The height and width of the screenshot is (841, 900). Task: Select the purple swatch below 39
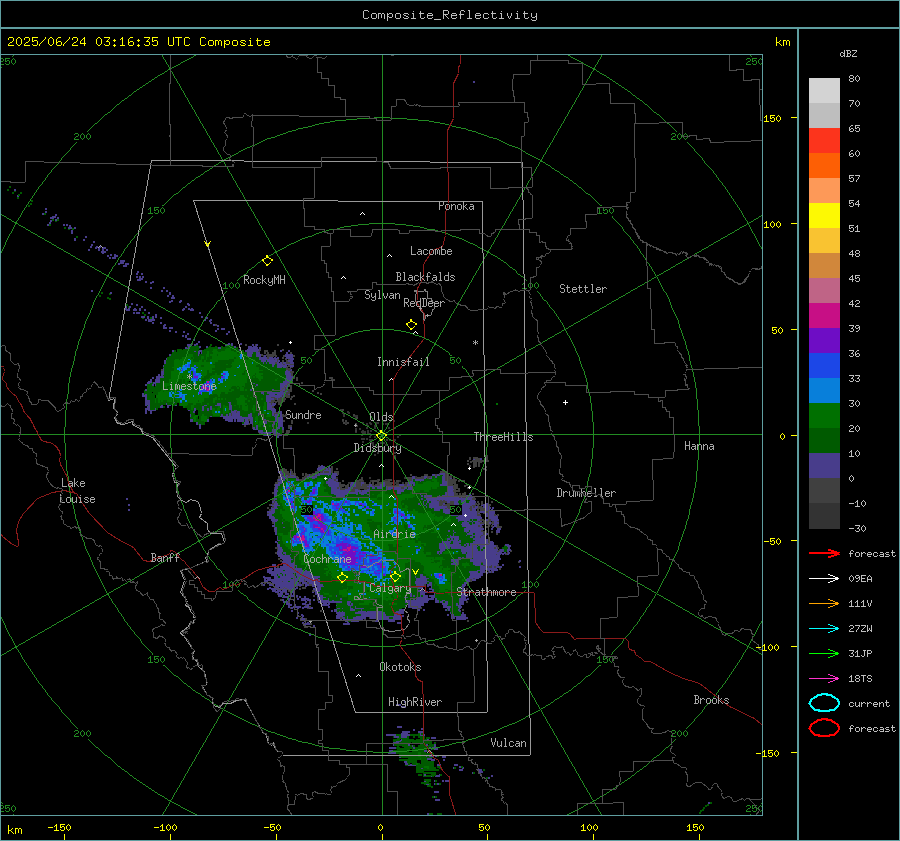coord(824,340)
